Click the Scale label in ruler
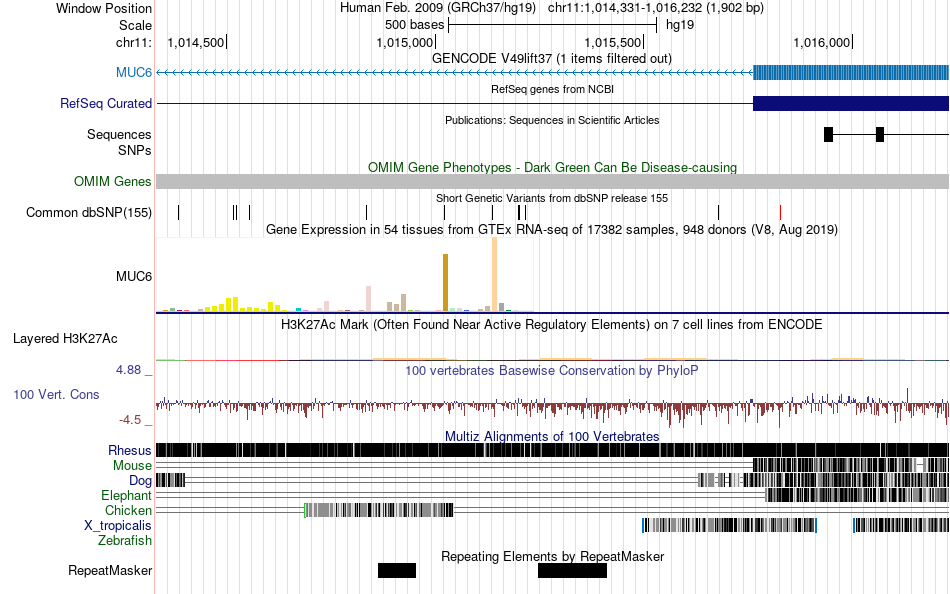The width and height of the screenshot is (950, 594). pyautogui.click(x=135, y=25)
